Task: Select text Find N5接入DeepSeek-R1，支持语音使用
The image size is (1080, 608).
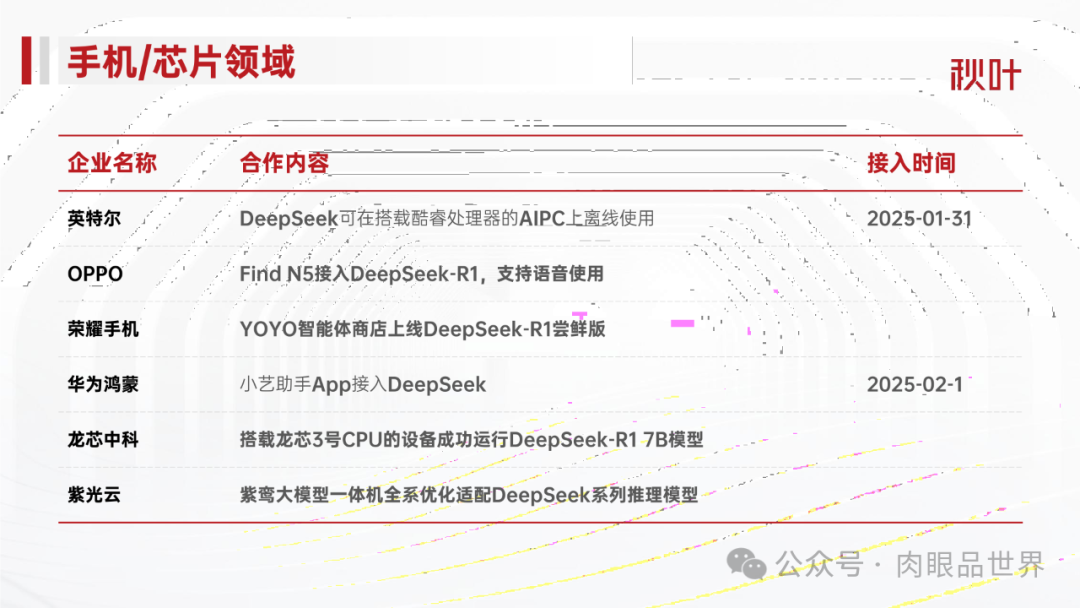Action: [422, 274]
